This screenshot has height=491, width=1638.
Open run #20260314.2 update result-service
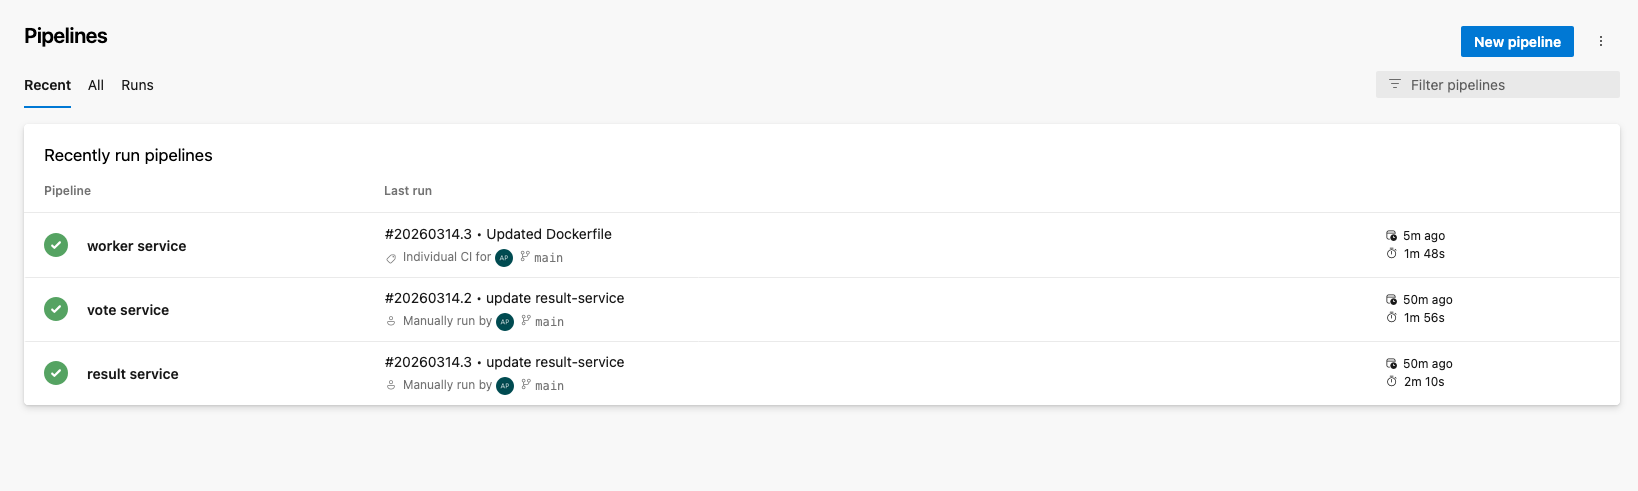504,298
